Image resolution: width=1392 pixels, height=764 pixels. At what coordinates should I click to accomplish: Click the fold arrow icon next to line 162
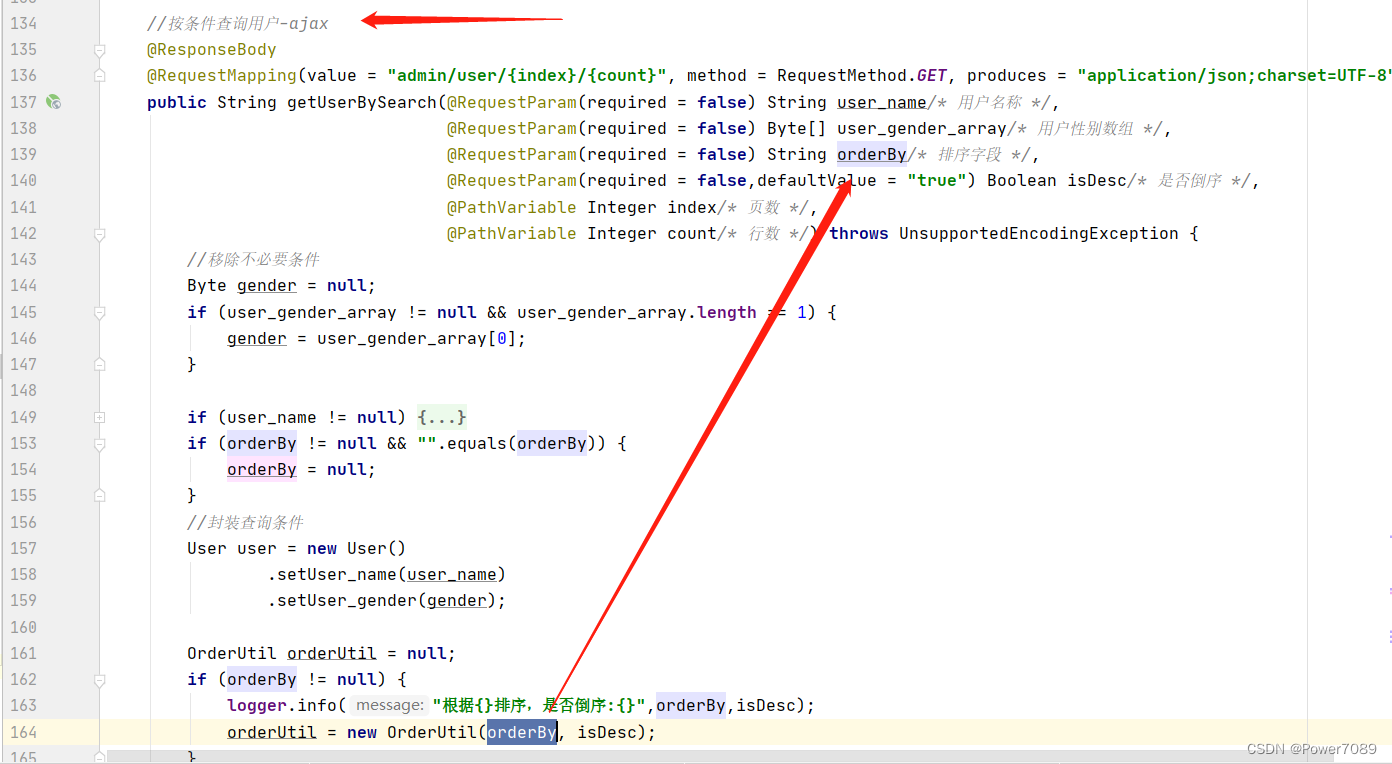(98, 679)
